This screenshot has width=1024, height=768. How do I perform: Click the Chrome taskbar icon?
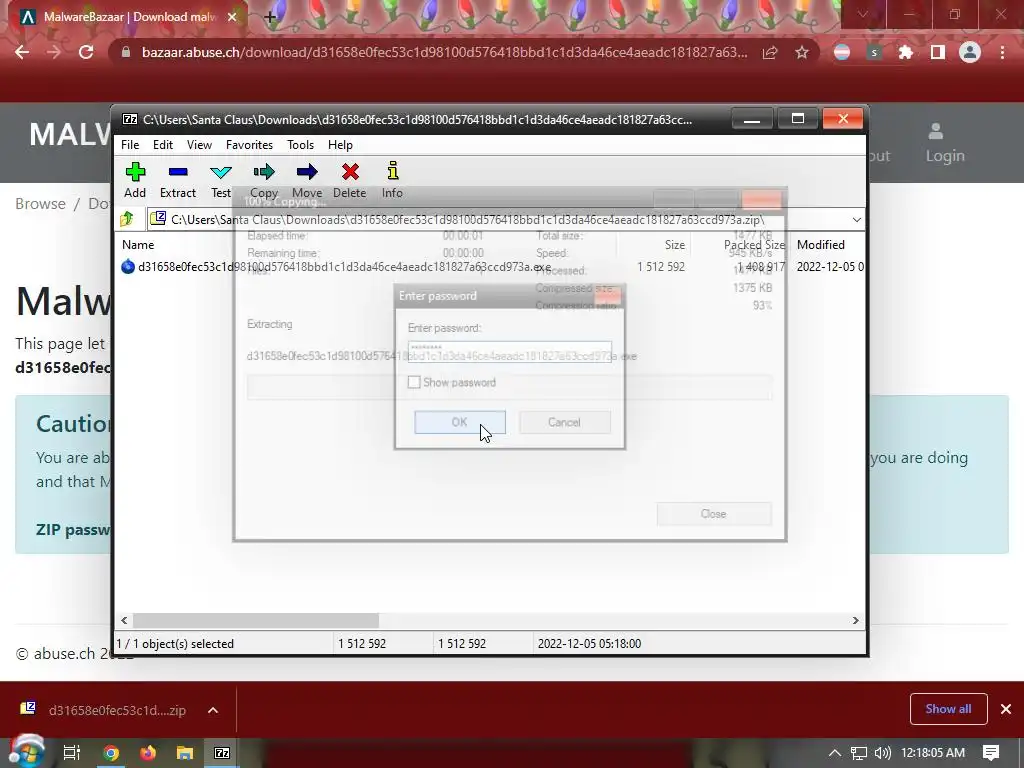[111, 753]
